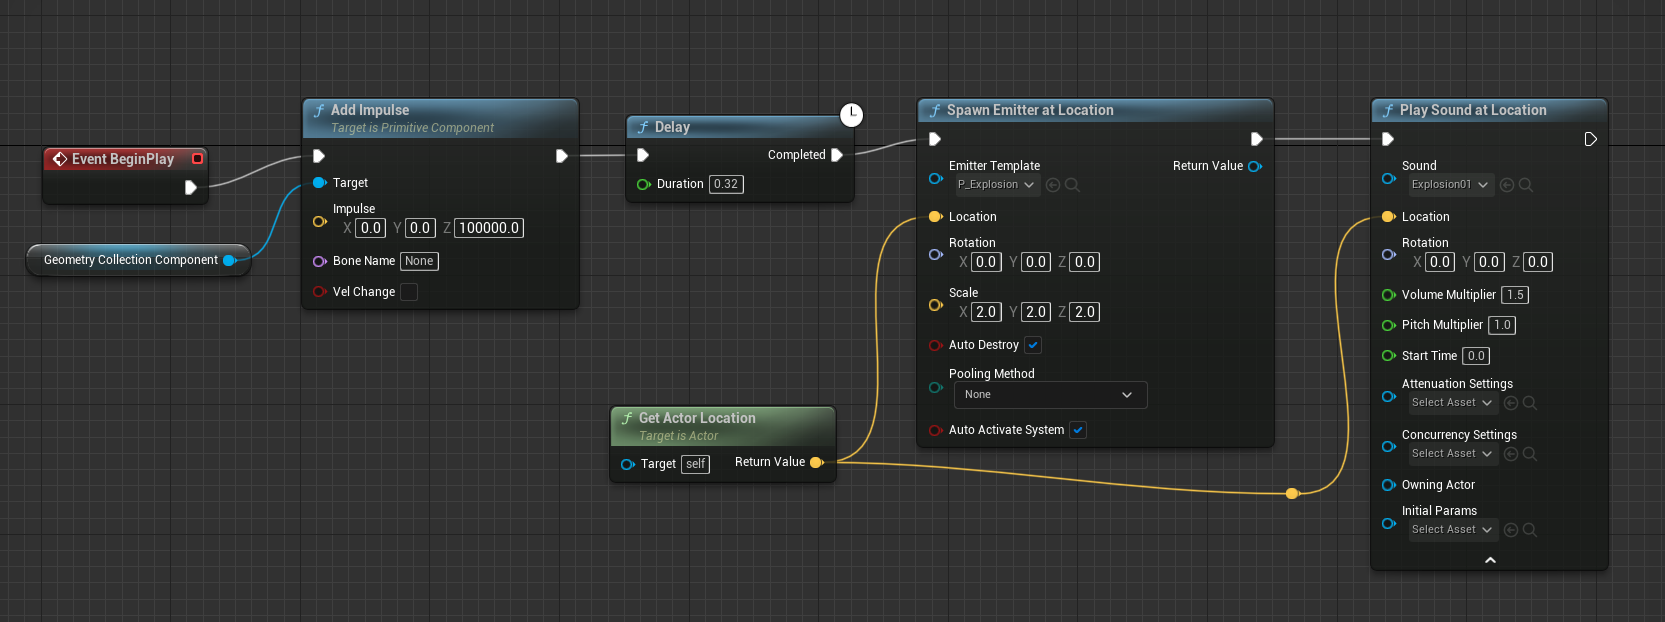Collapse the Play Sound at Location advanced pins
This screenshot has width=1665, height=622.
(x=1490, y=560)
